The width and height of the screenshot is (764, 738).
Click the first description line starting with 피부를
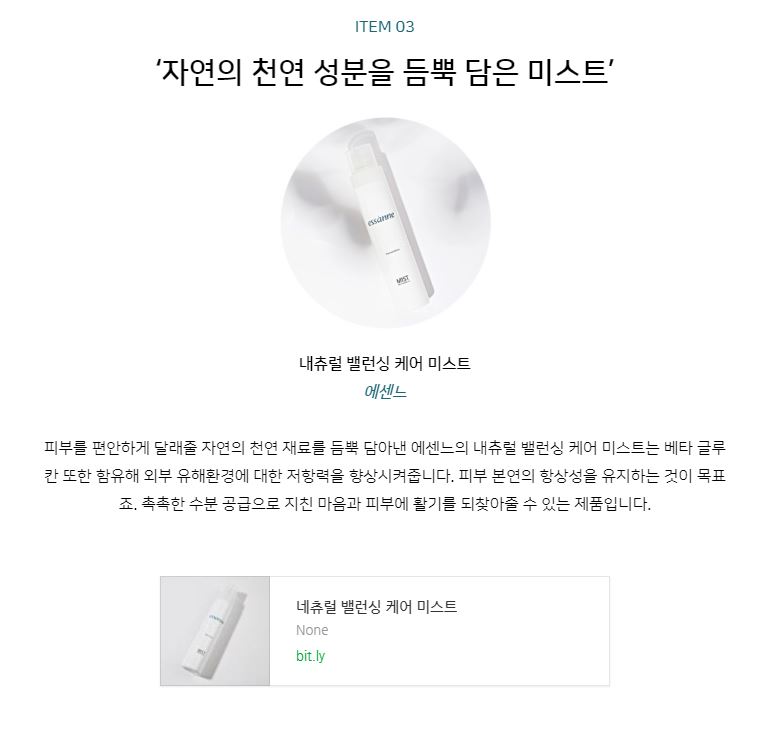385,447
